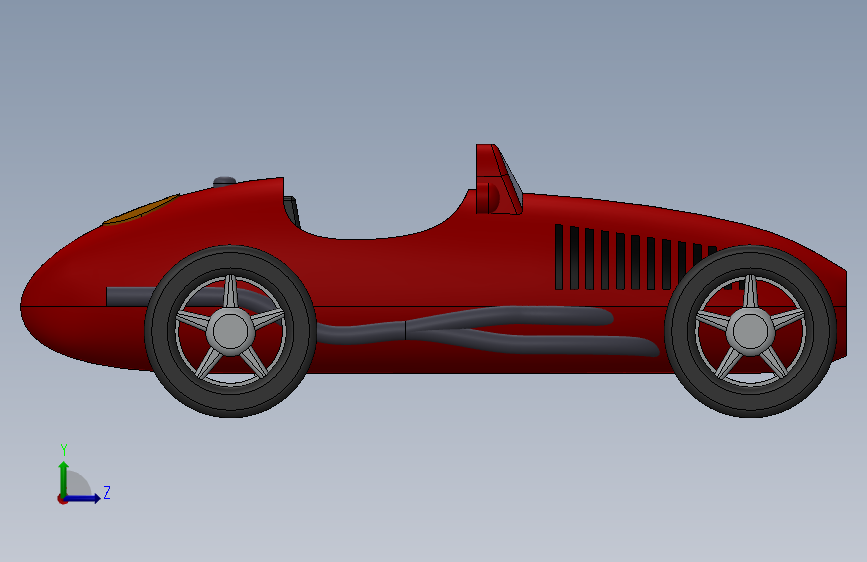The image size is (867, 562).
Task: Select the first louver vent slot on the tail
Action: click(559, 257)
